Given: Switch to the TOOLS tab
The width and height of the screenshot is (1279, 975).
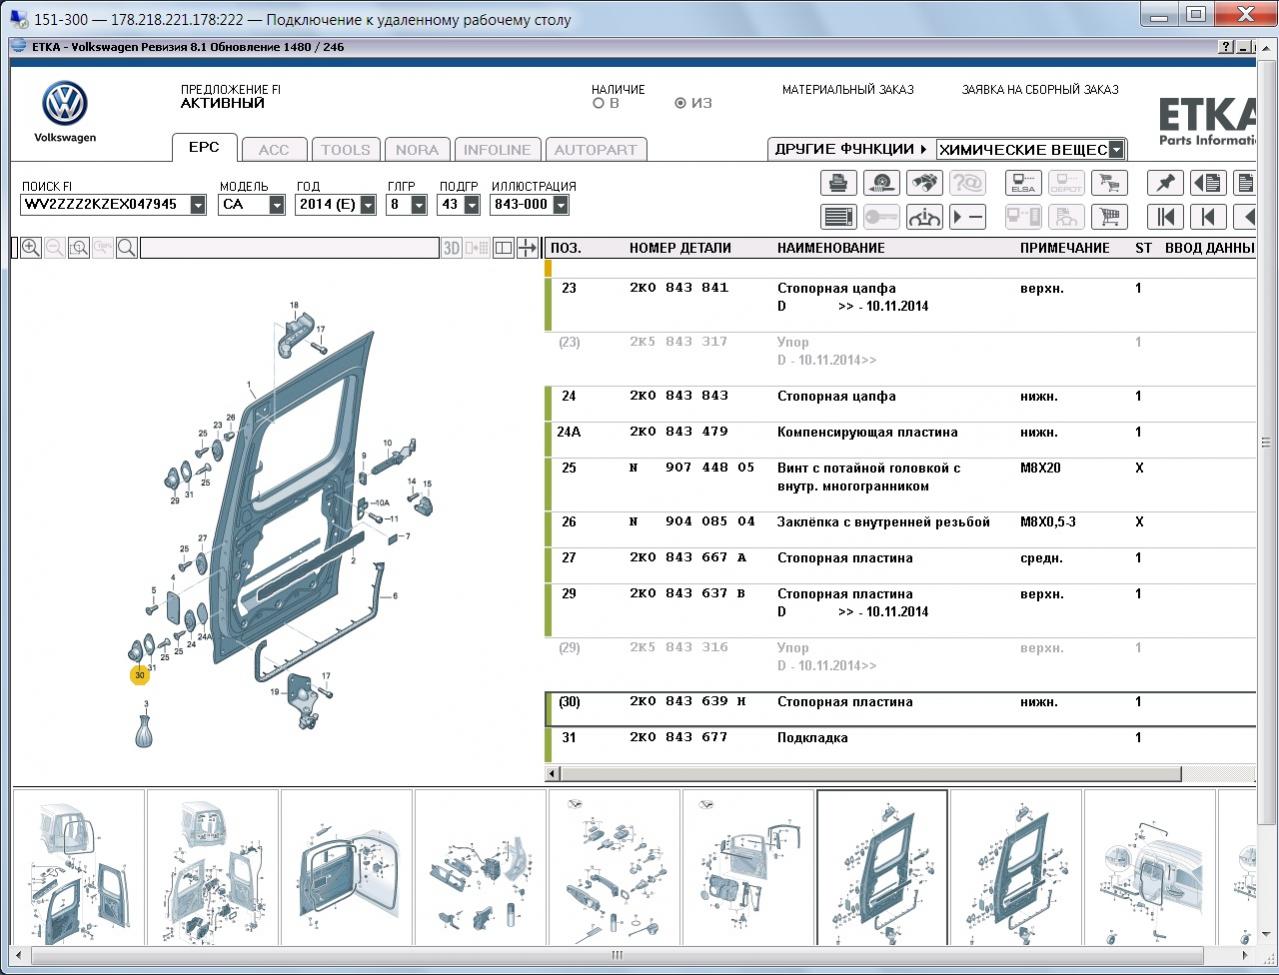Looking at the screenshot, I should tap(346, 149).
